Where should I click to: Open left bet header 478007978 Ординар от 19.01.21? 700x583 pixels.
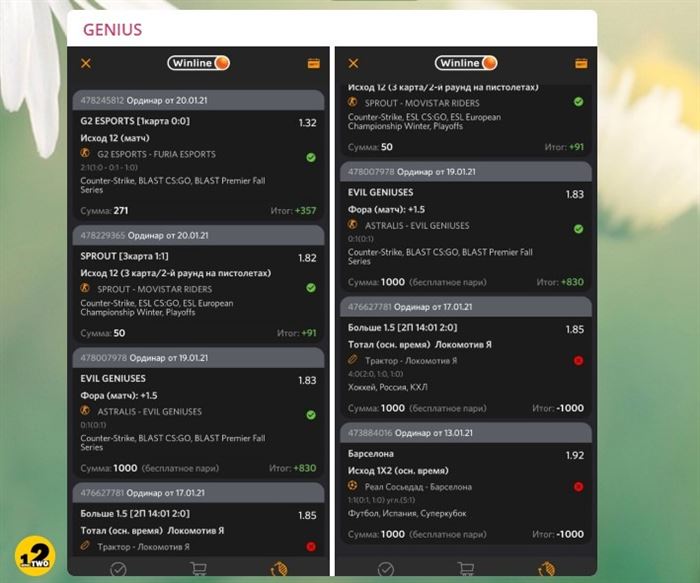coord(199,358)
